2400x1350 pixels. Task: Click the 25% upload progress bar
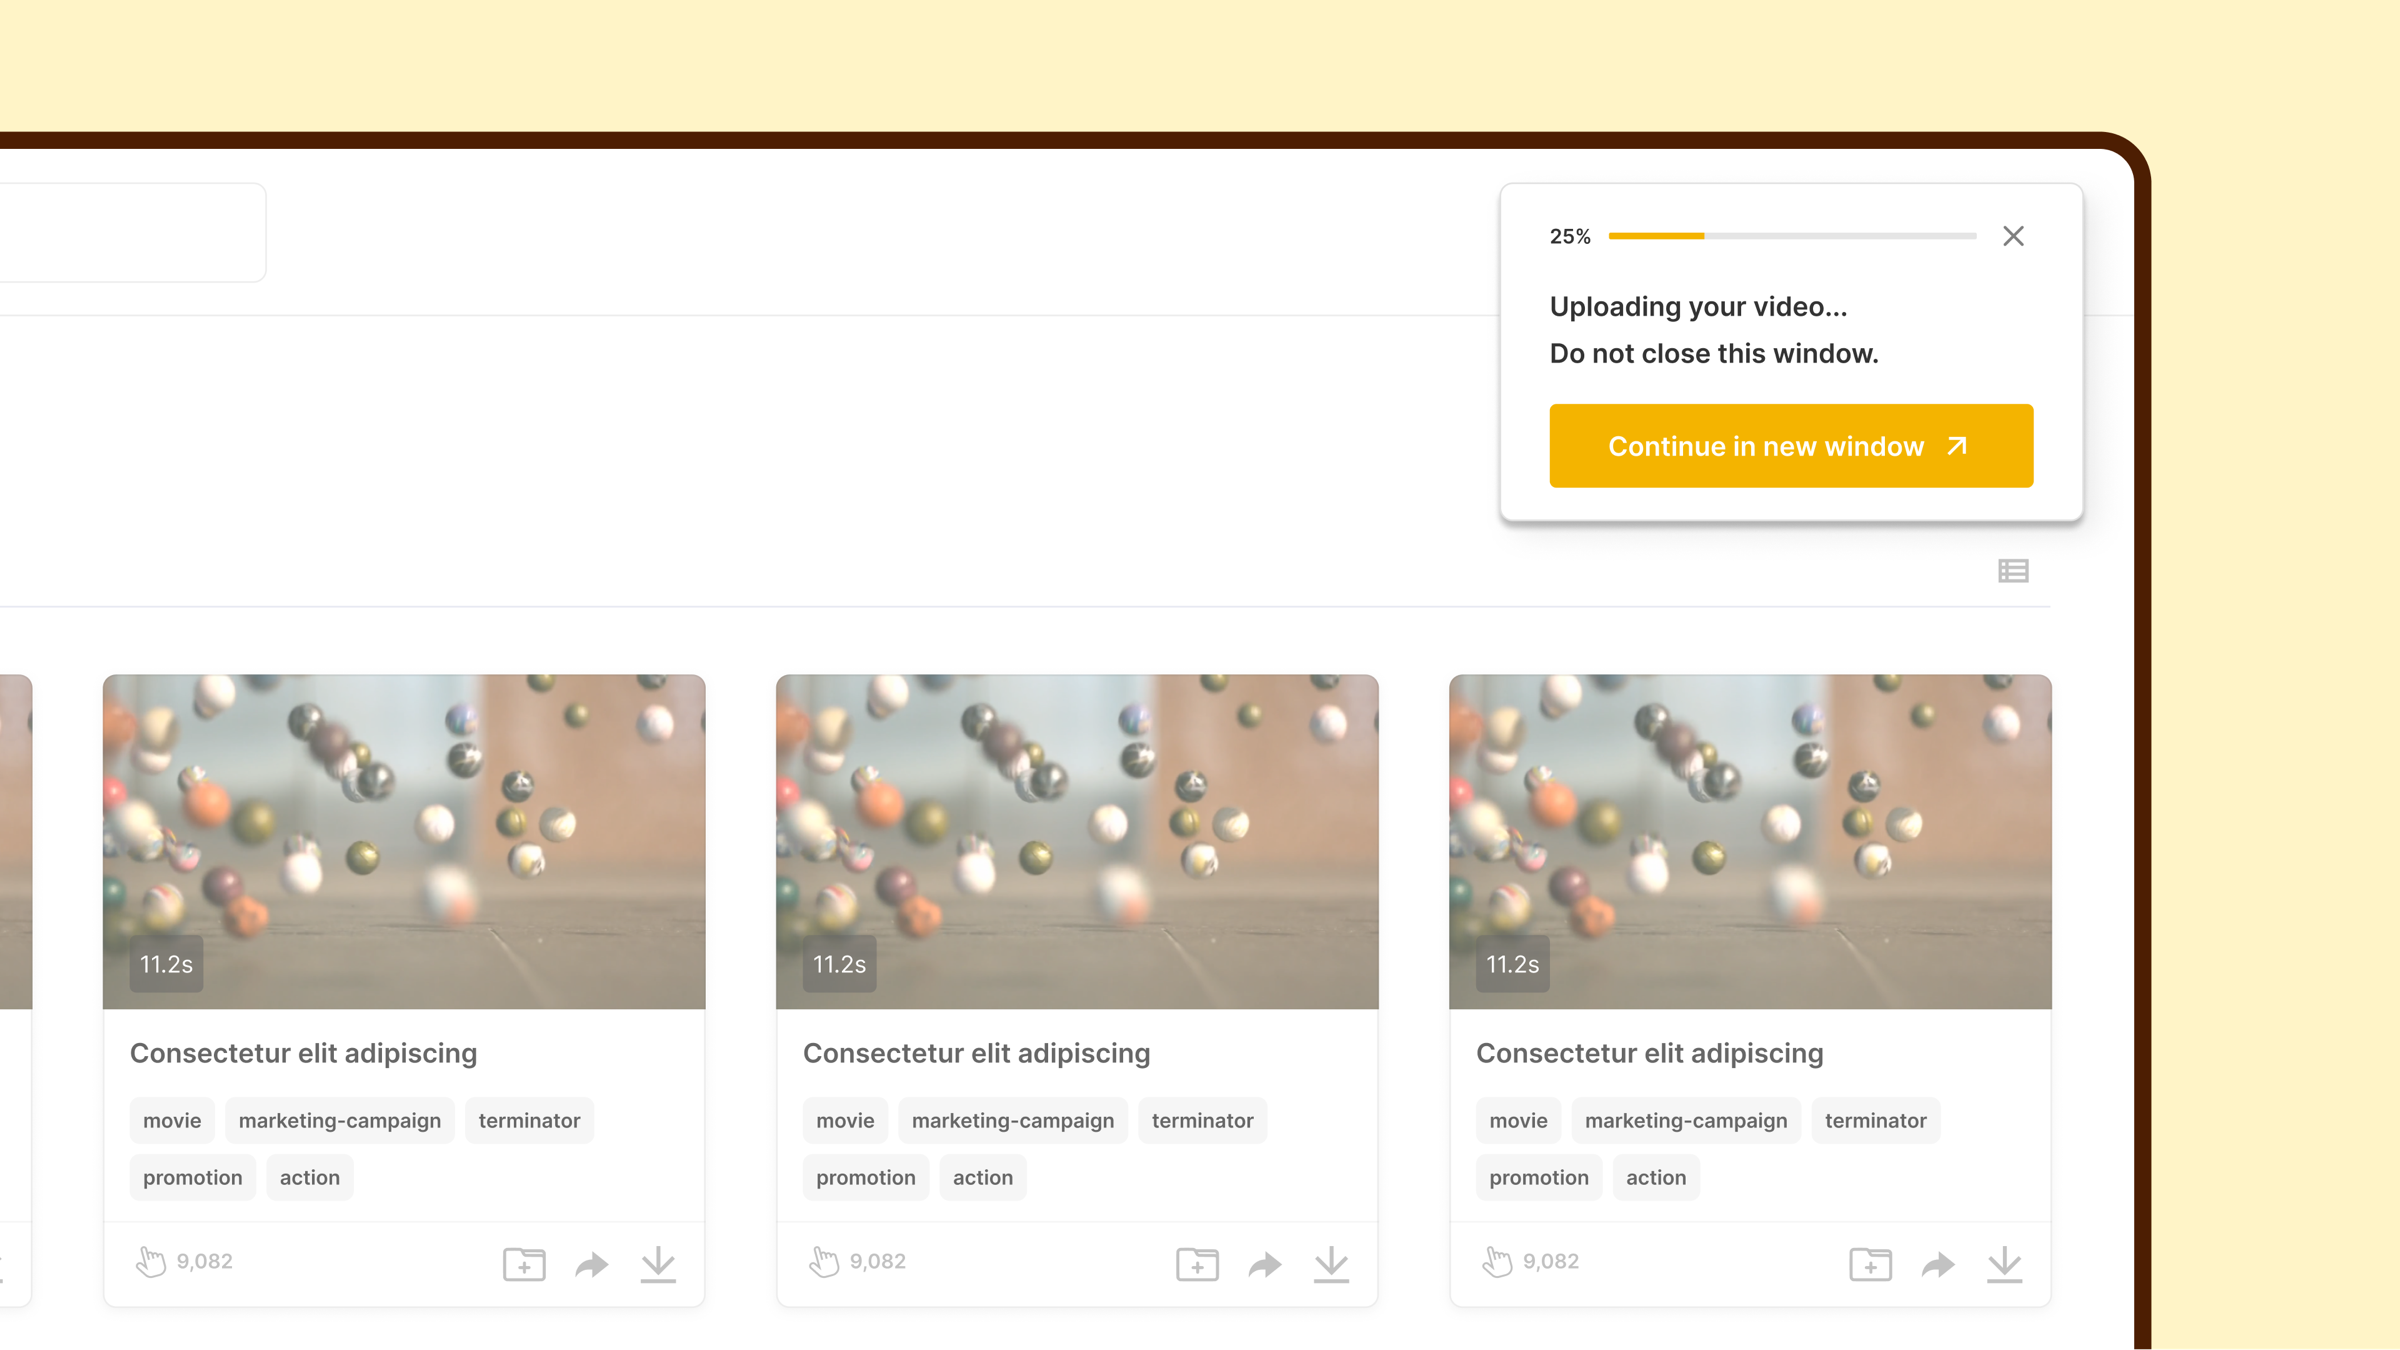(x=1792, y=236)
